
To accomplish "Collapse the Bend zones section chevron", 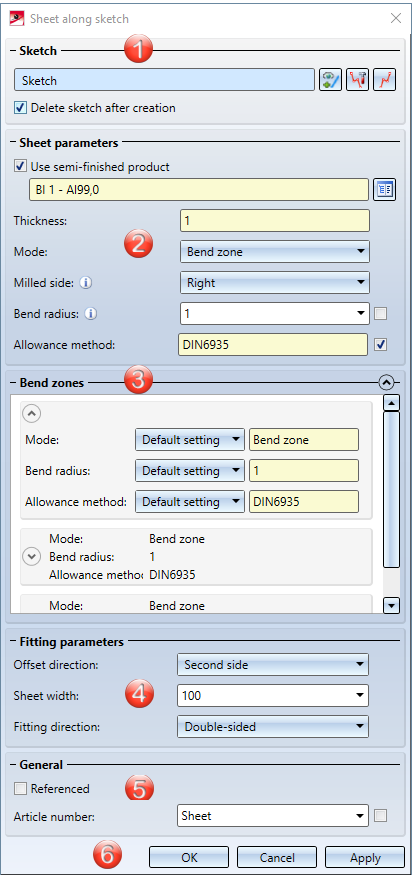I will click(386, 382).
